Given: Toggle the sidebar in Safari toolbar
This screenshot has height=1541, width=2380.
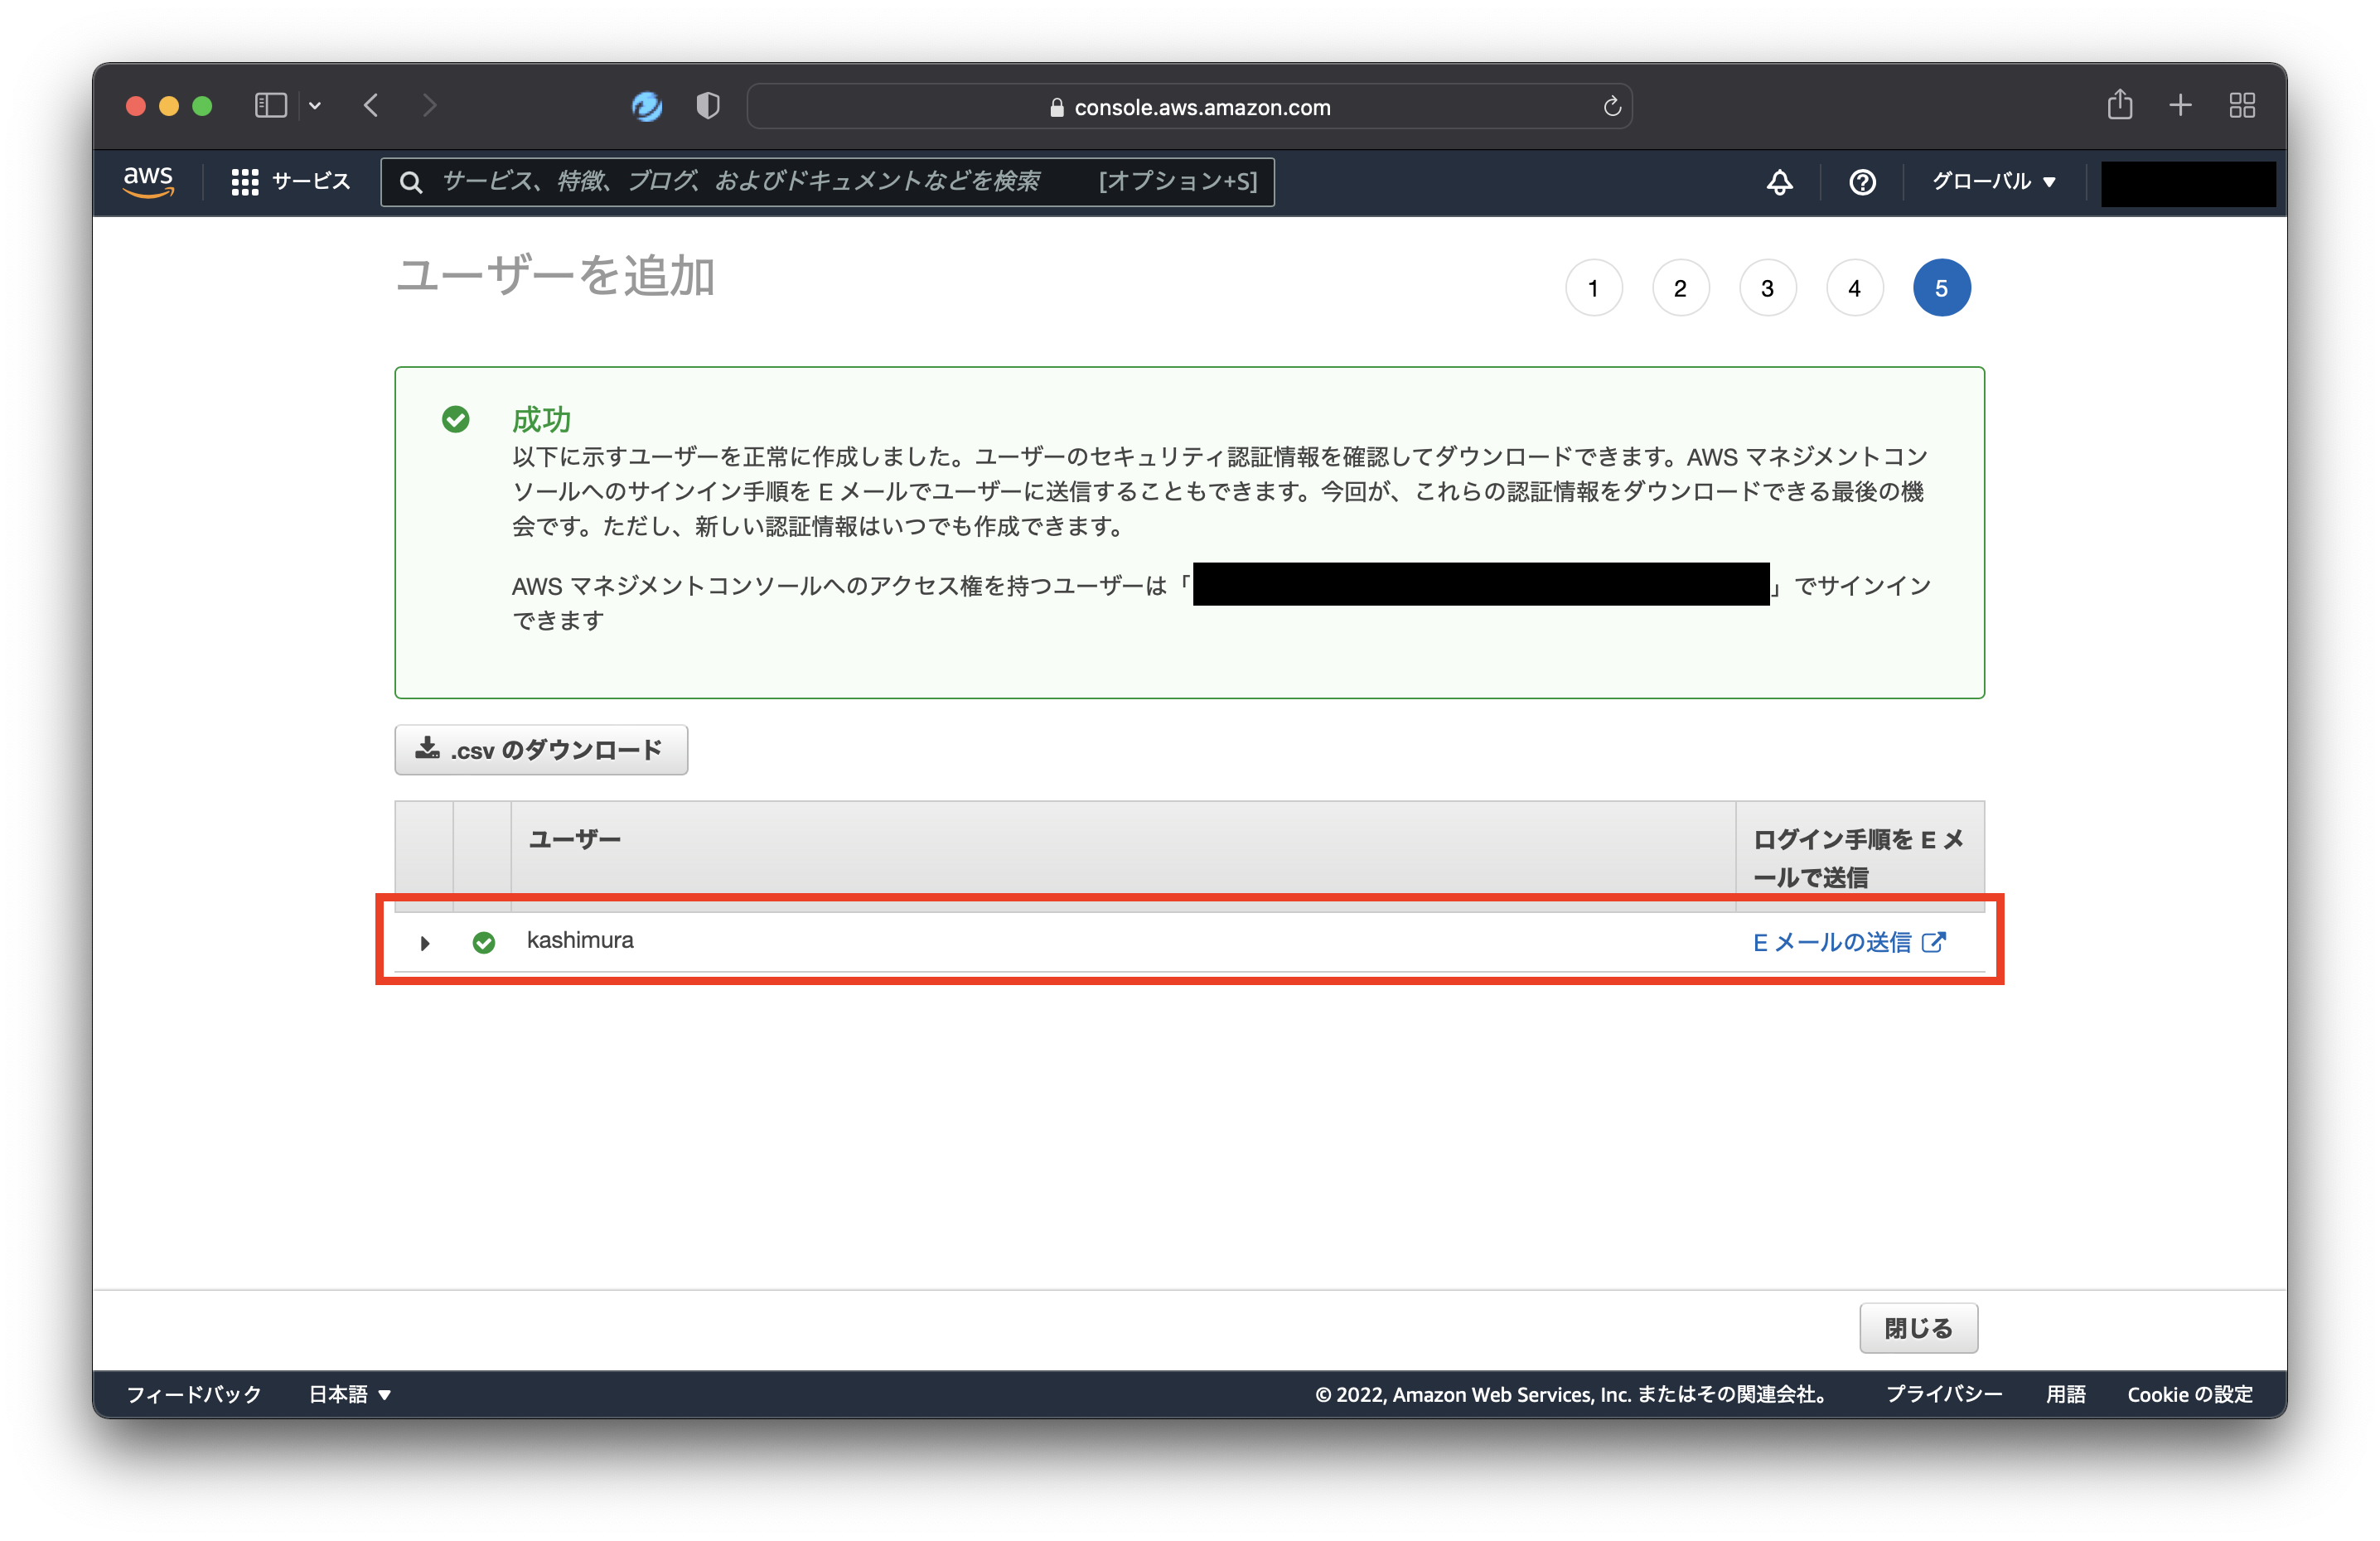Looking at the screenshot, I should click(270, 105).
